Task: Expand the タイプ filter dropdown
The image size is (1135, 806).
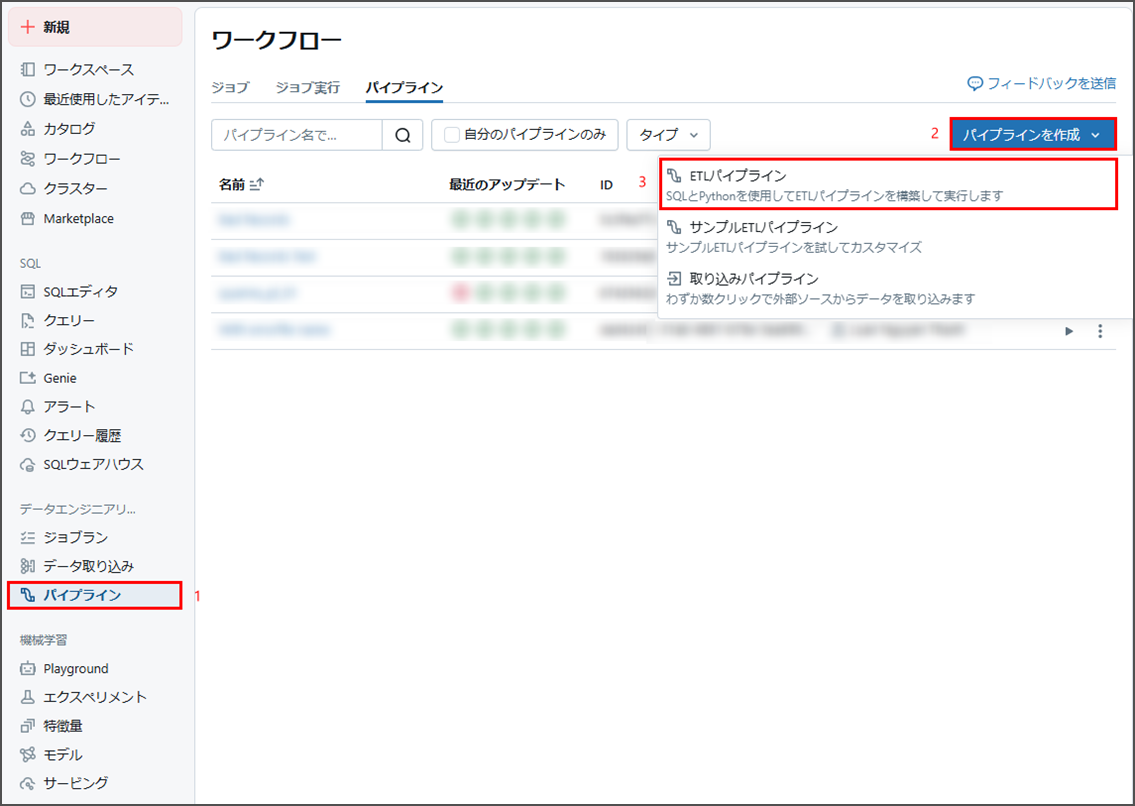Action: [x=668, y=135]
